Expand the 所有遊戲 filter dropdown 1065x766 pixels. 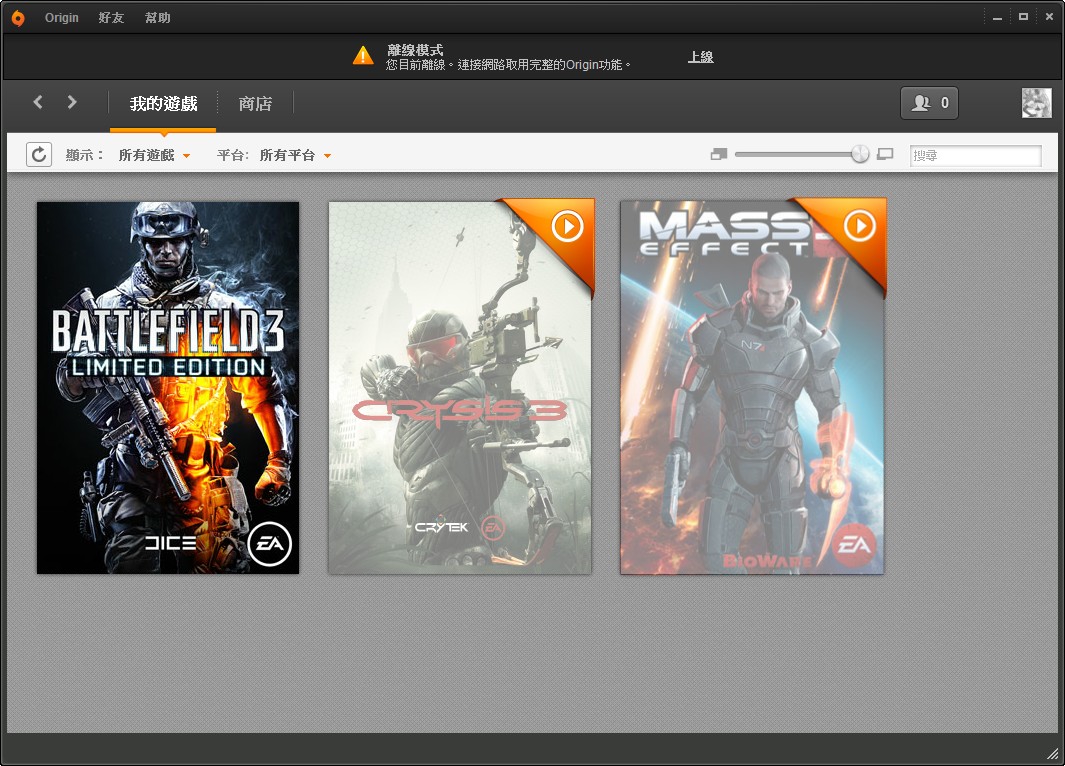[154, 155]
